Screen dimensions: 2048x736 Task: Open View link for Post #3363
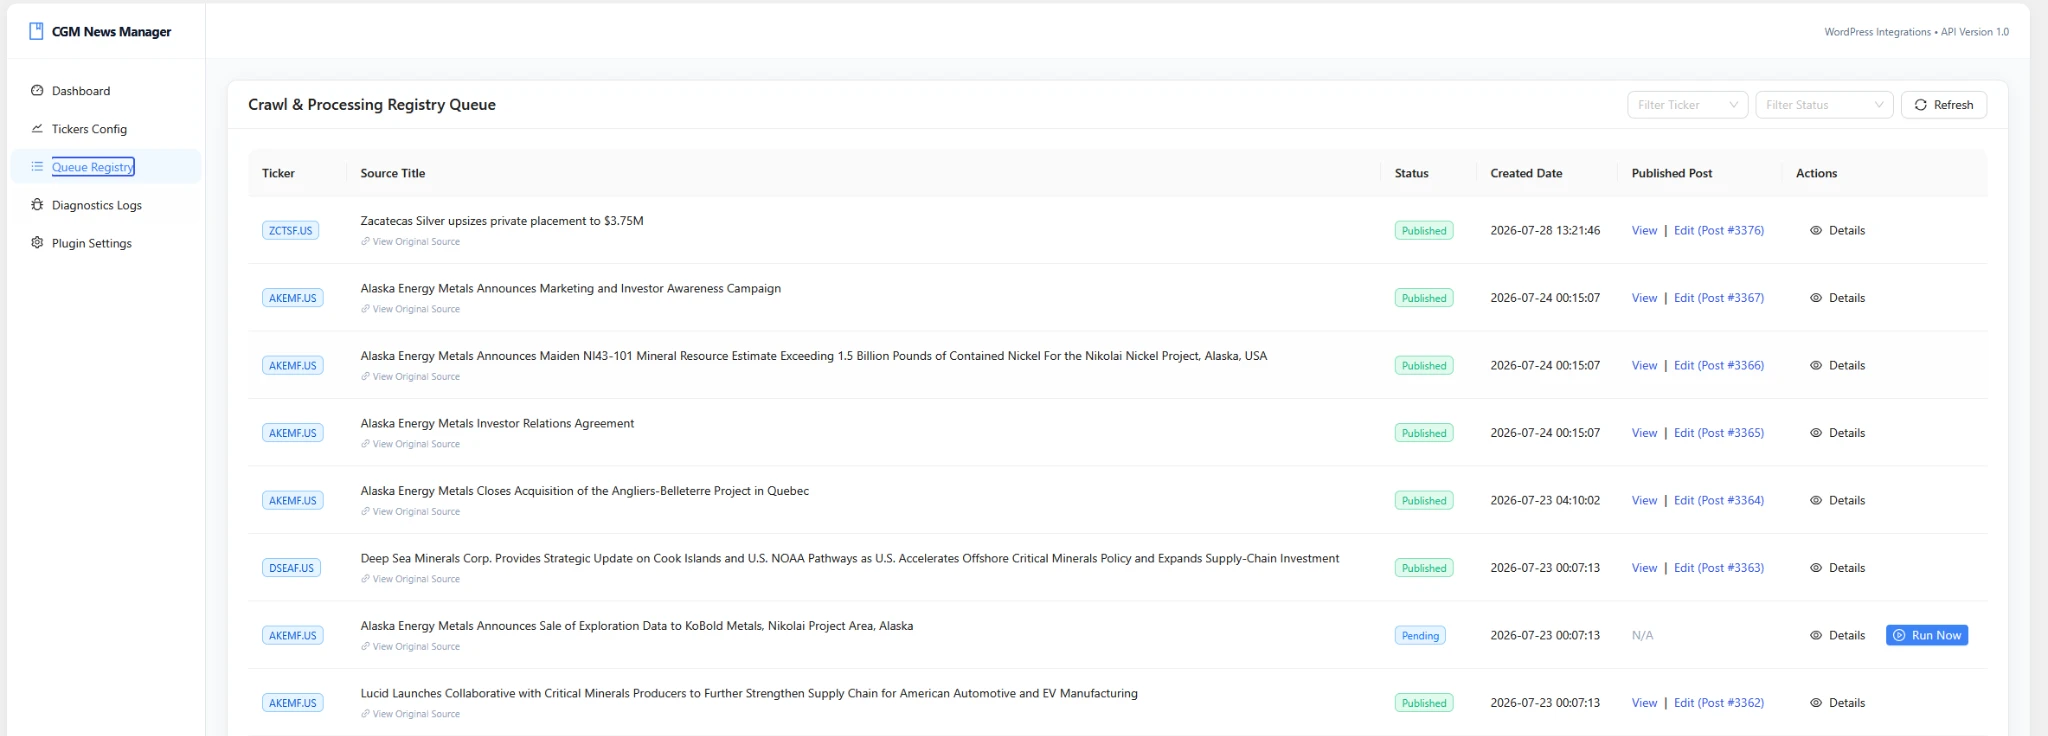click(x=1644, y=568)
